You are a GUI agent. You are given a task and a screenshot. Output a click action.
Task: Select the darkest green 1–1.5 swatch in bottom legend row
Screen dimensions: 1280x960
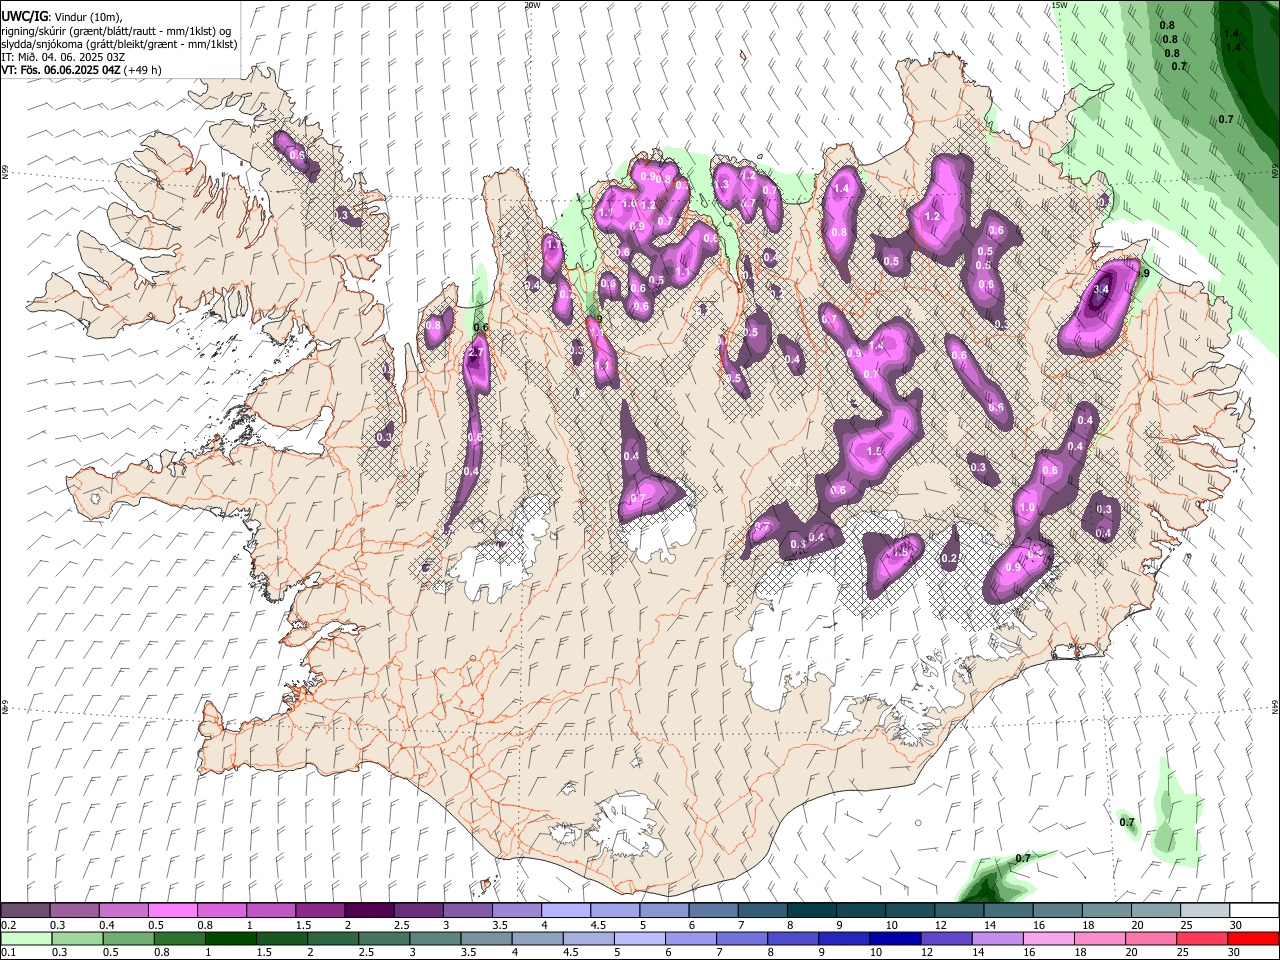click(232, 938)
